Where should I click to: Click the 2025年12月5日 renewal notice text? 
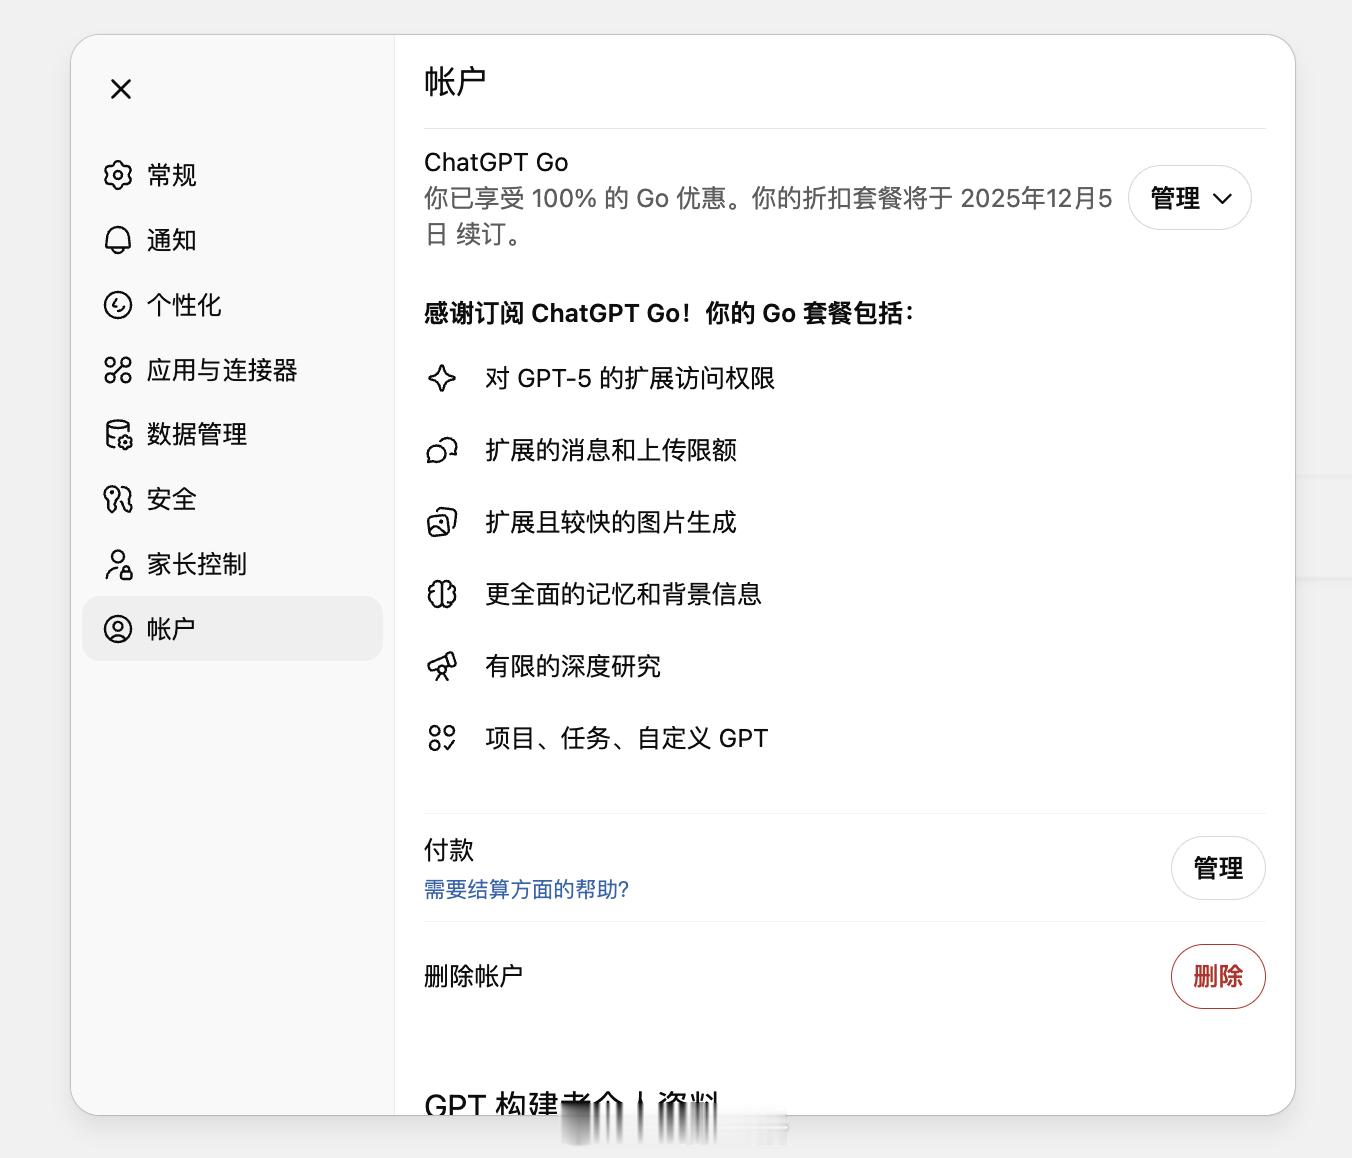click(768, 216)
